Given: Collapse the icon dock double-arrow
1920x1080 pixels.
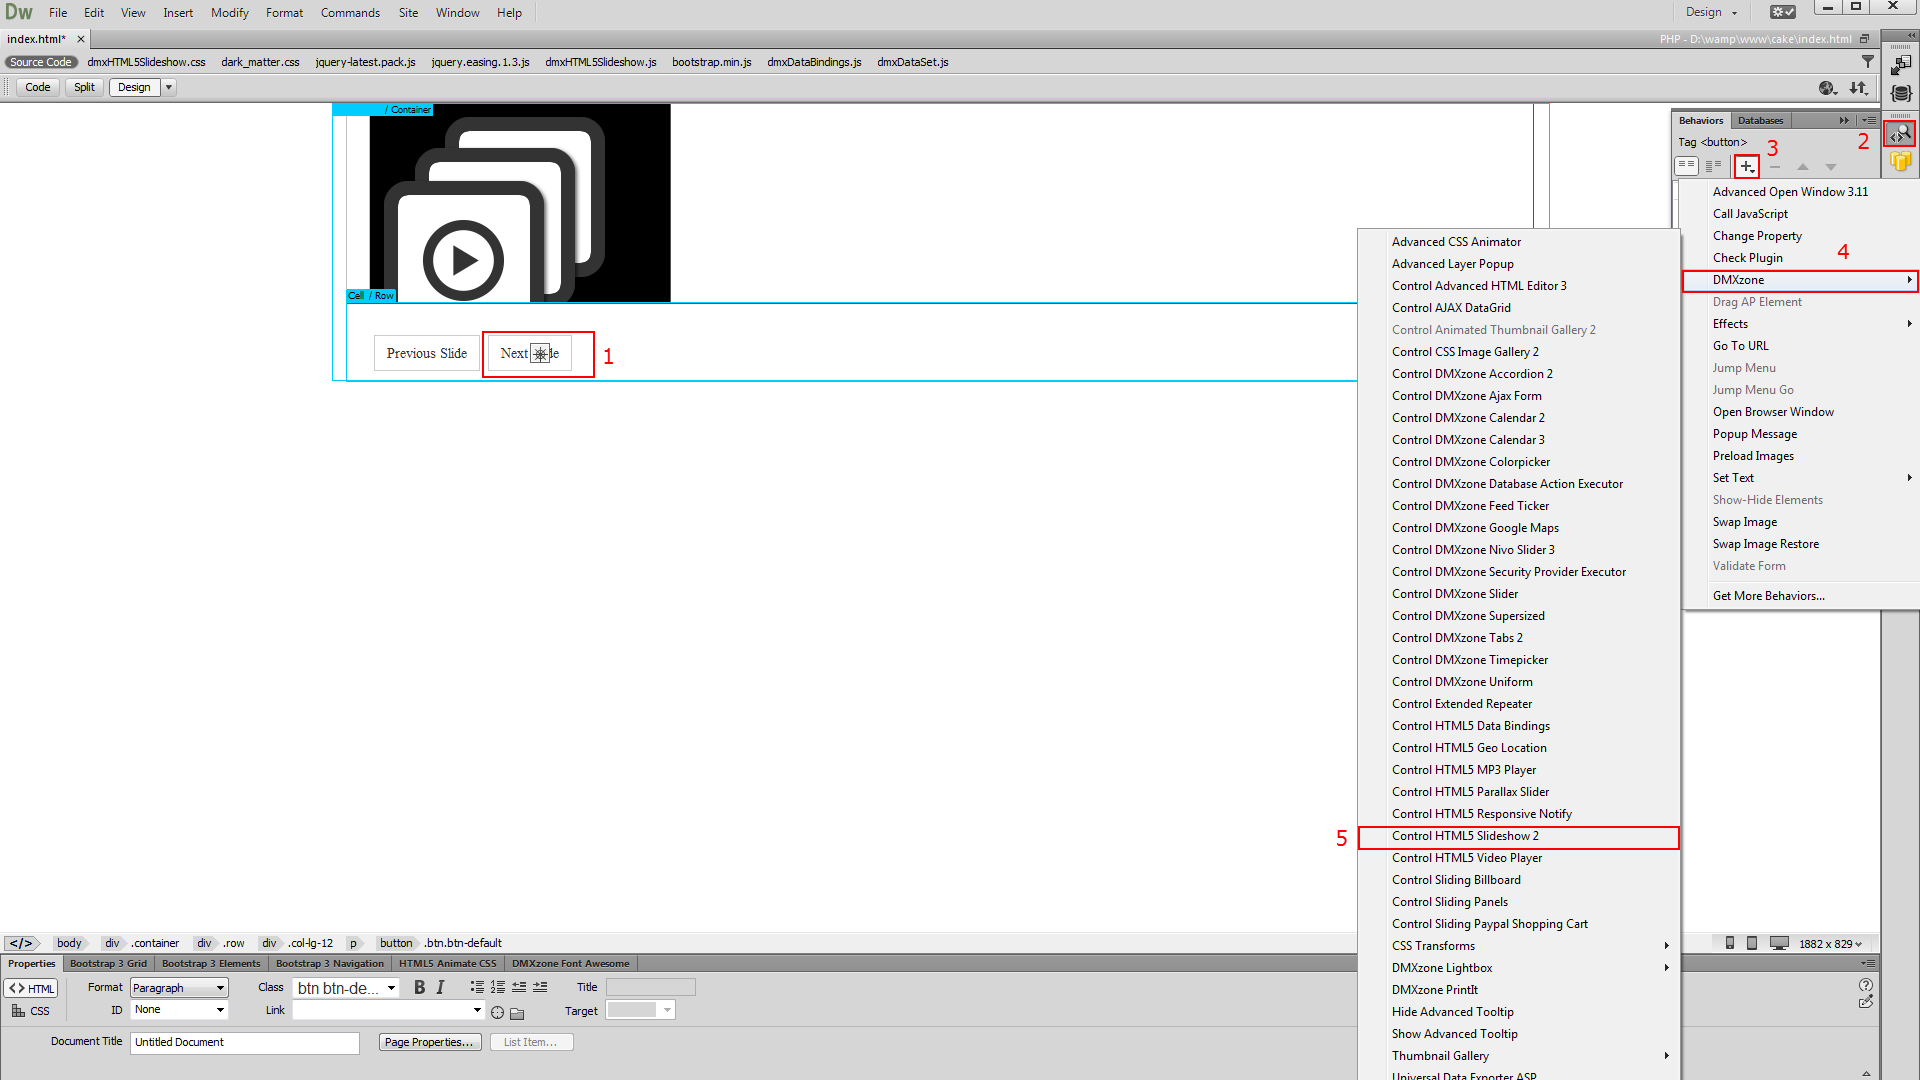Looking at the screenshot, I should [1911, 35].
